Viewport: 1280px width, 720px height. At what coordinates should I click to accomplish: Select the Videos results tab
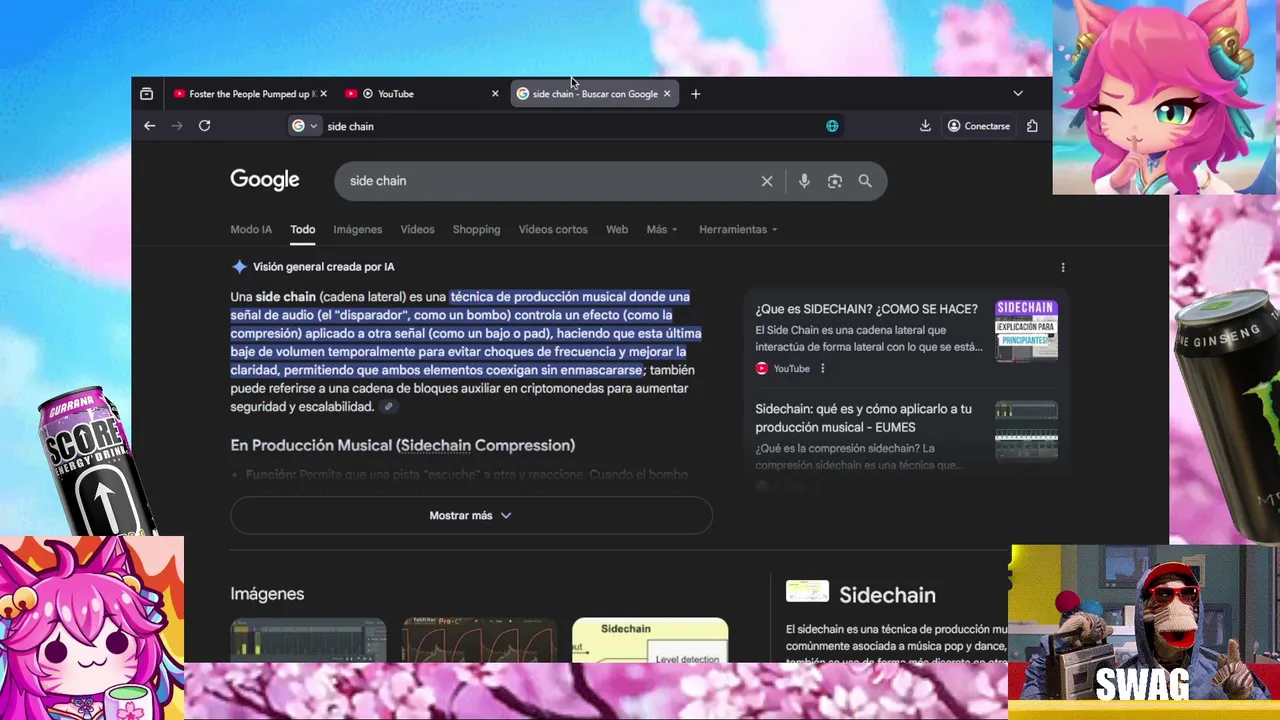tap(418, 229)
